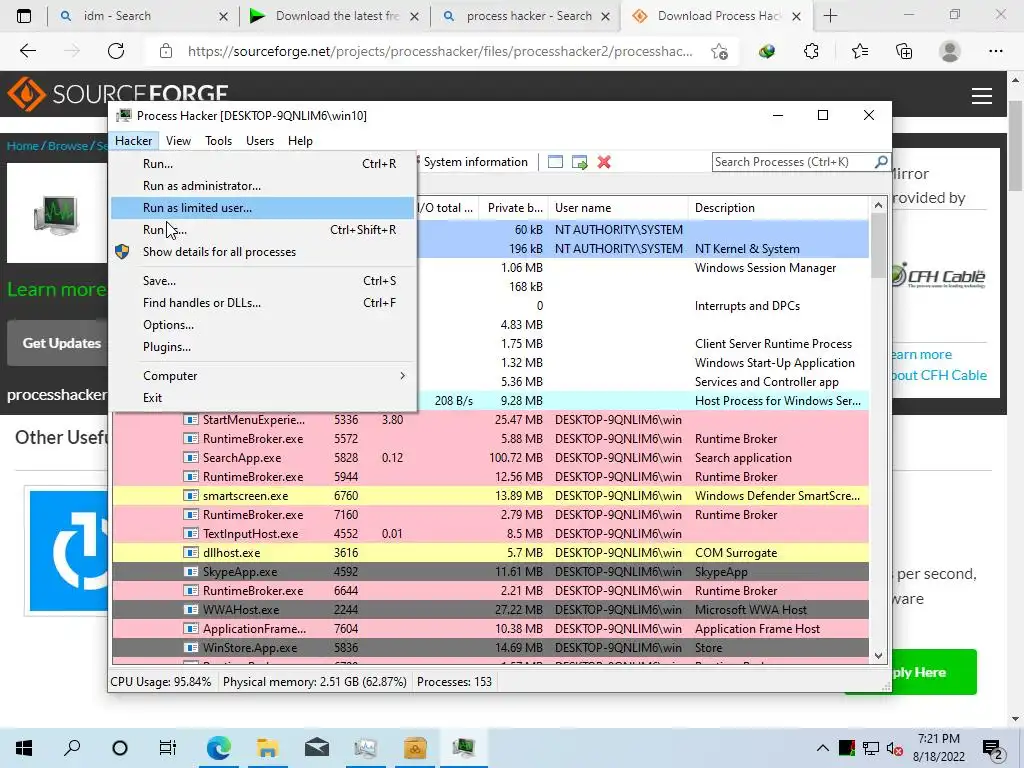Go back in the browser
The width and height of the screenshot is (1024, 768).
click(27, 51)
